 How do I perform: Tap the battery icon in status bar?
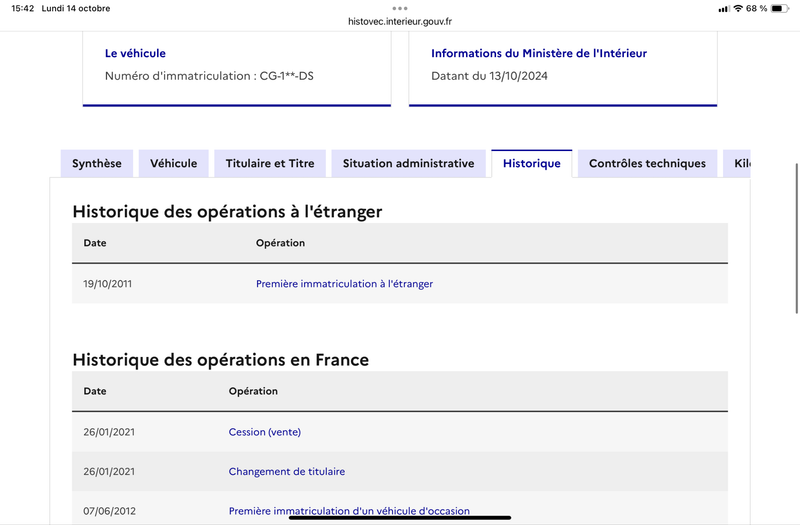click(779, 8)
